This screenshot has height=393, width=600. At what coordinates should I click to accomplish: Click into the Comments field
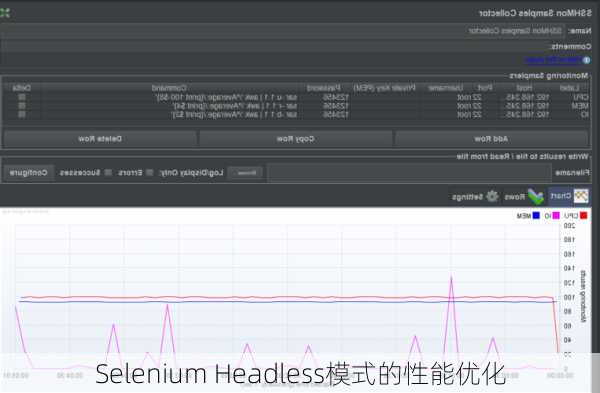(x=276, y=46)
